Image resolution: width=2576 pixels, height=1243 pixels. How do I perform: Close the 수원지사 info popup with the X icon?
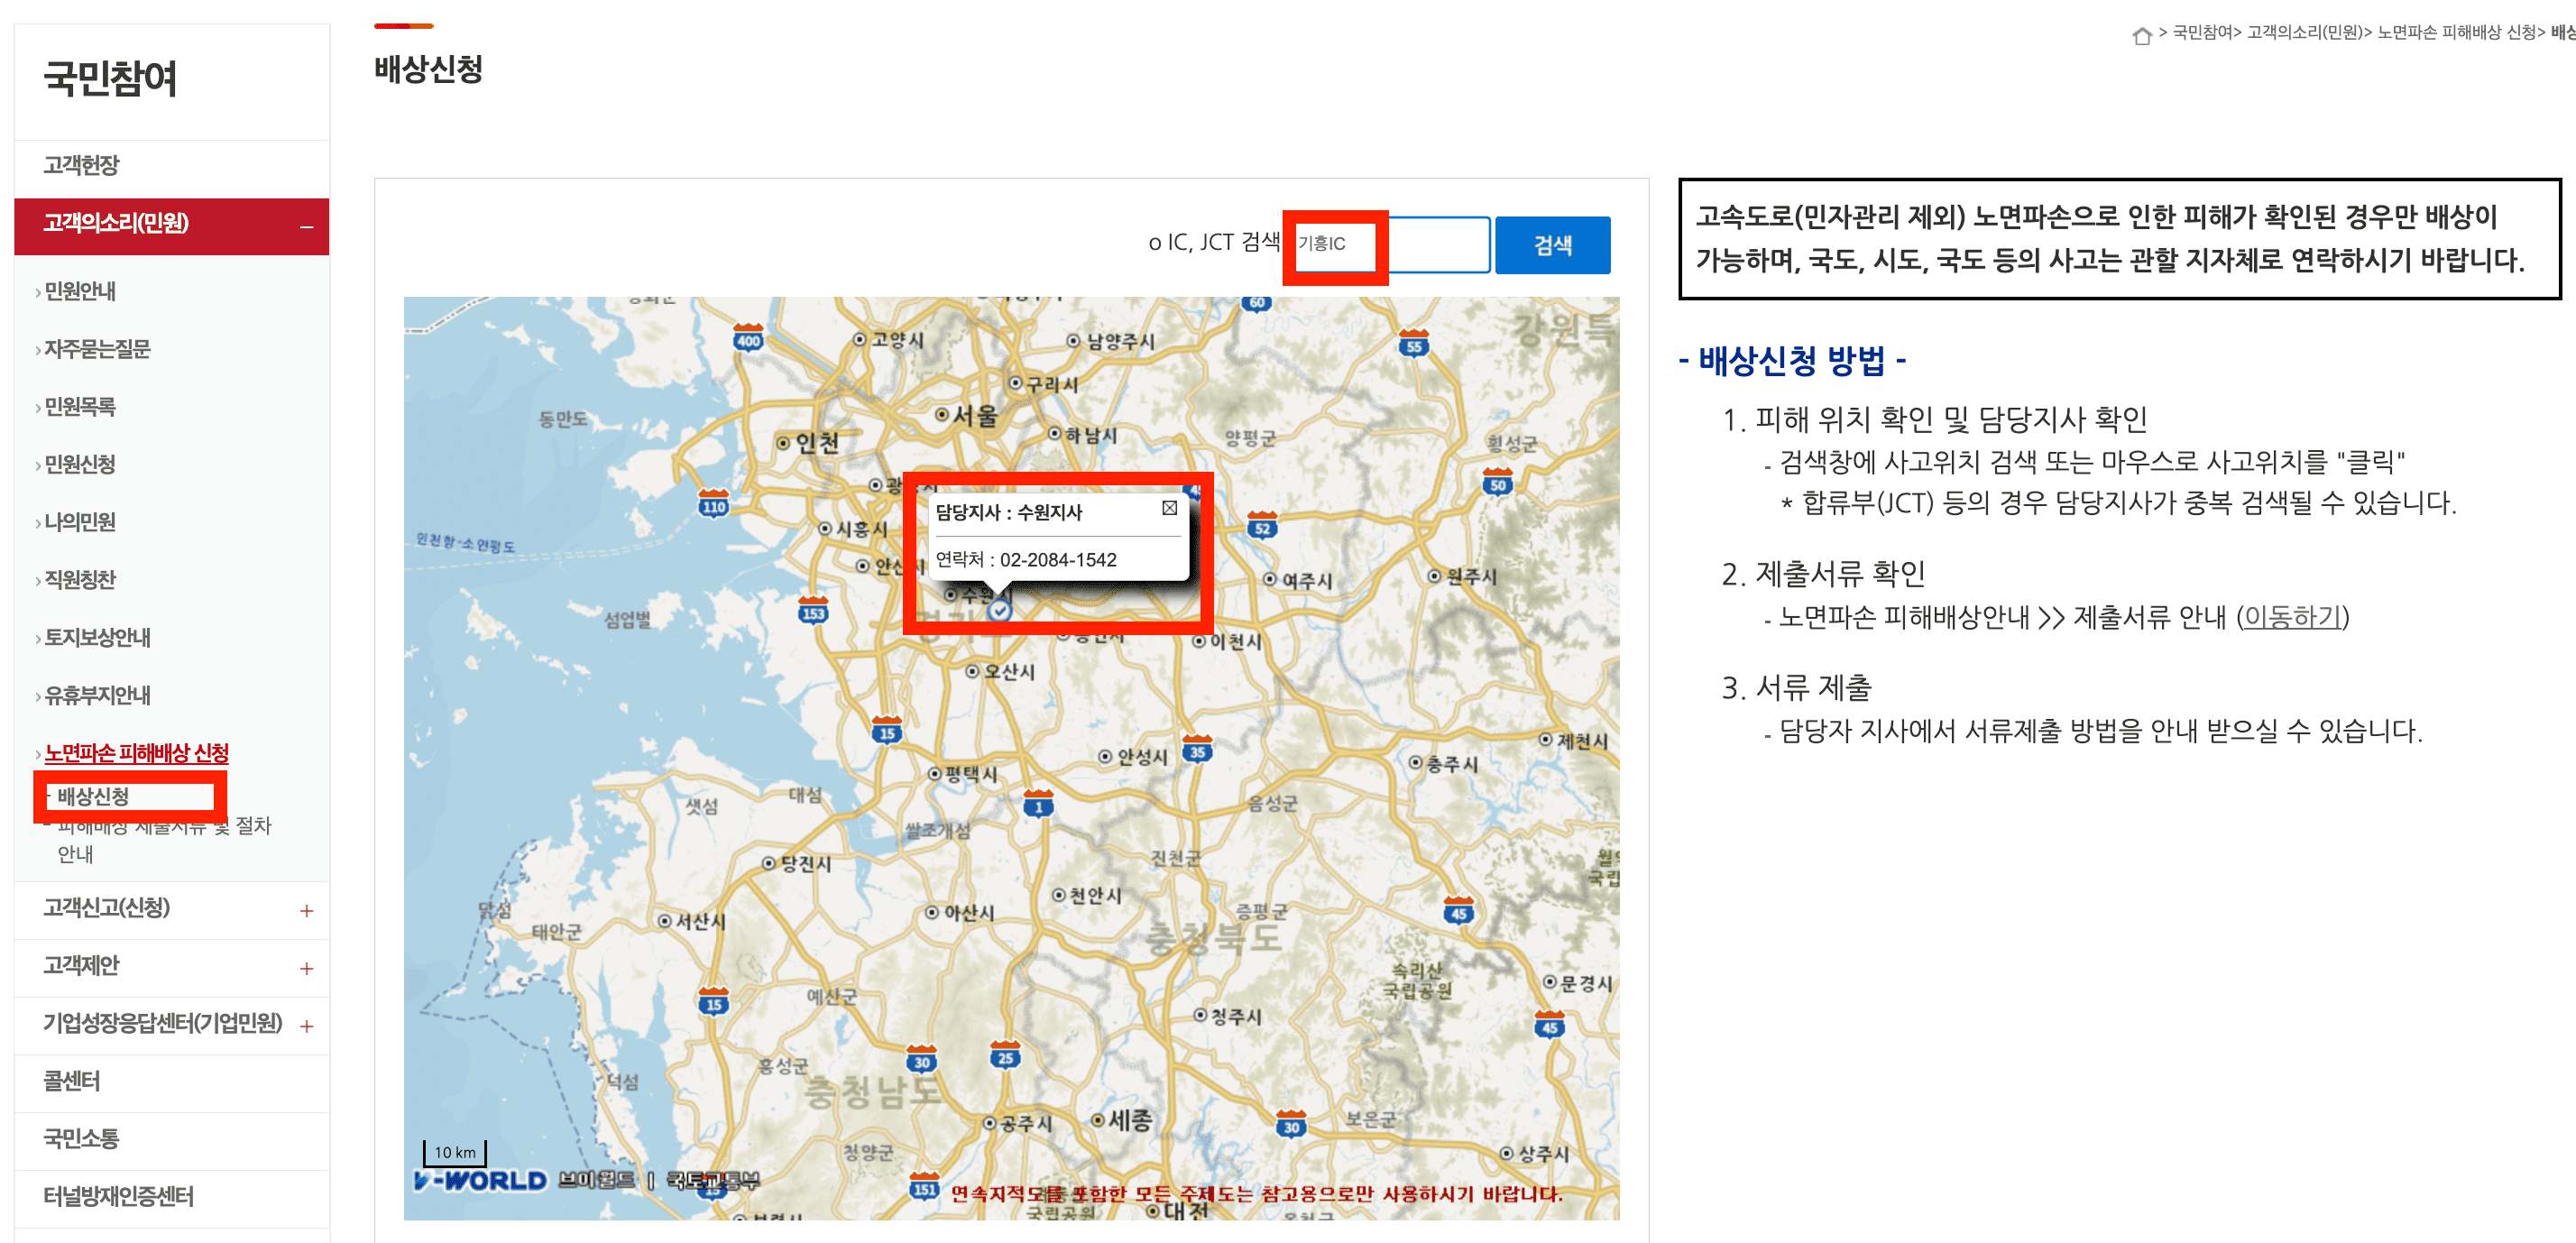click(1168, 509)
